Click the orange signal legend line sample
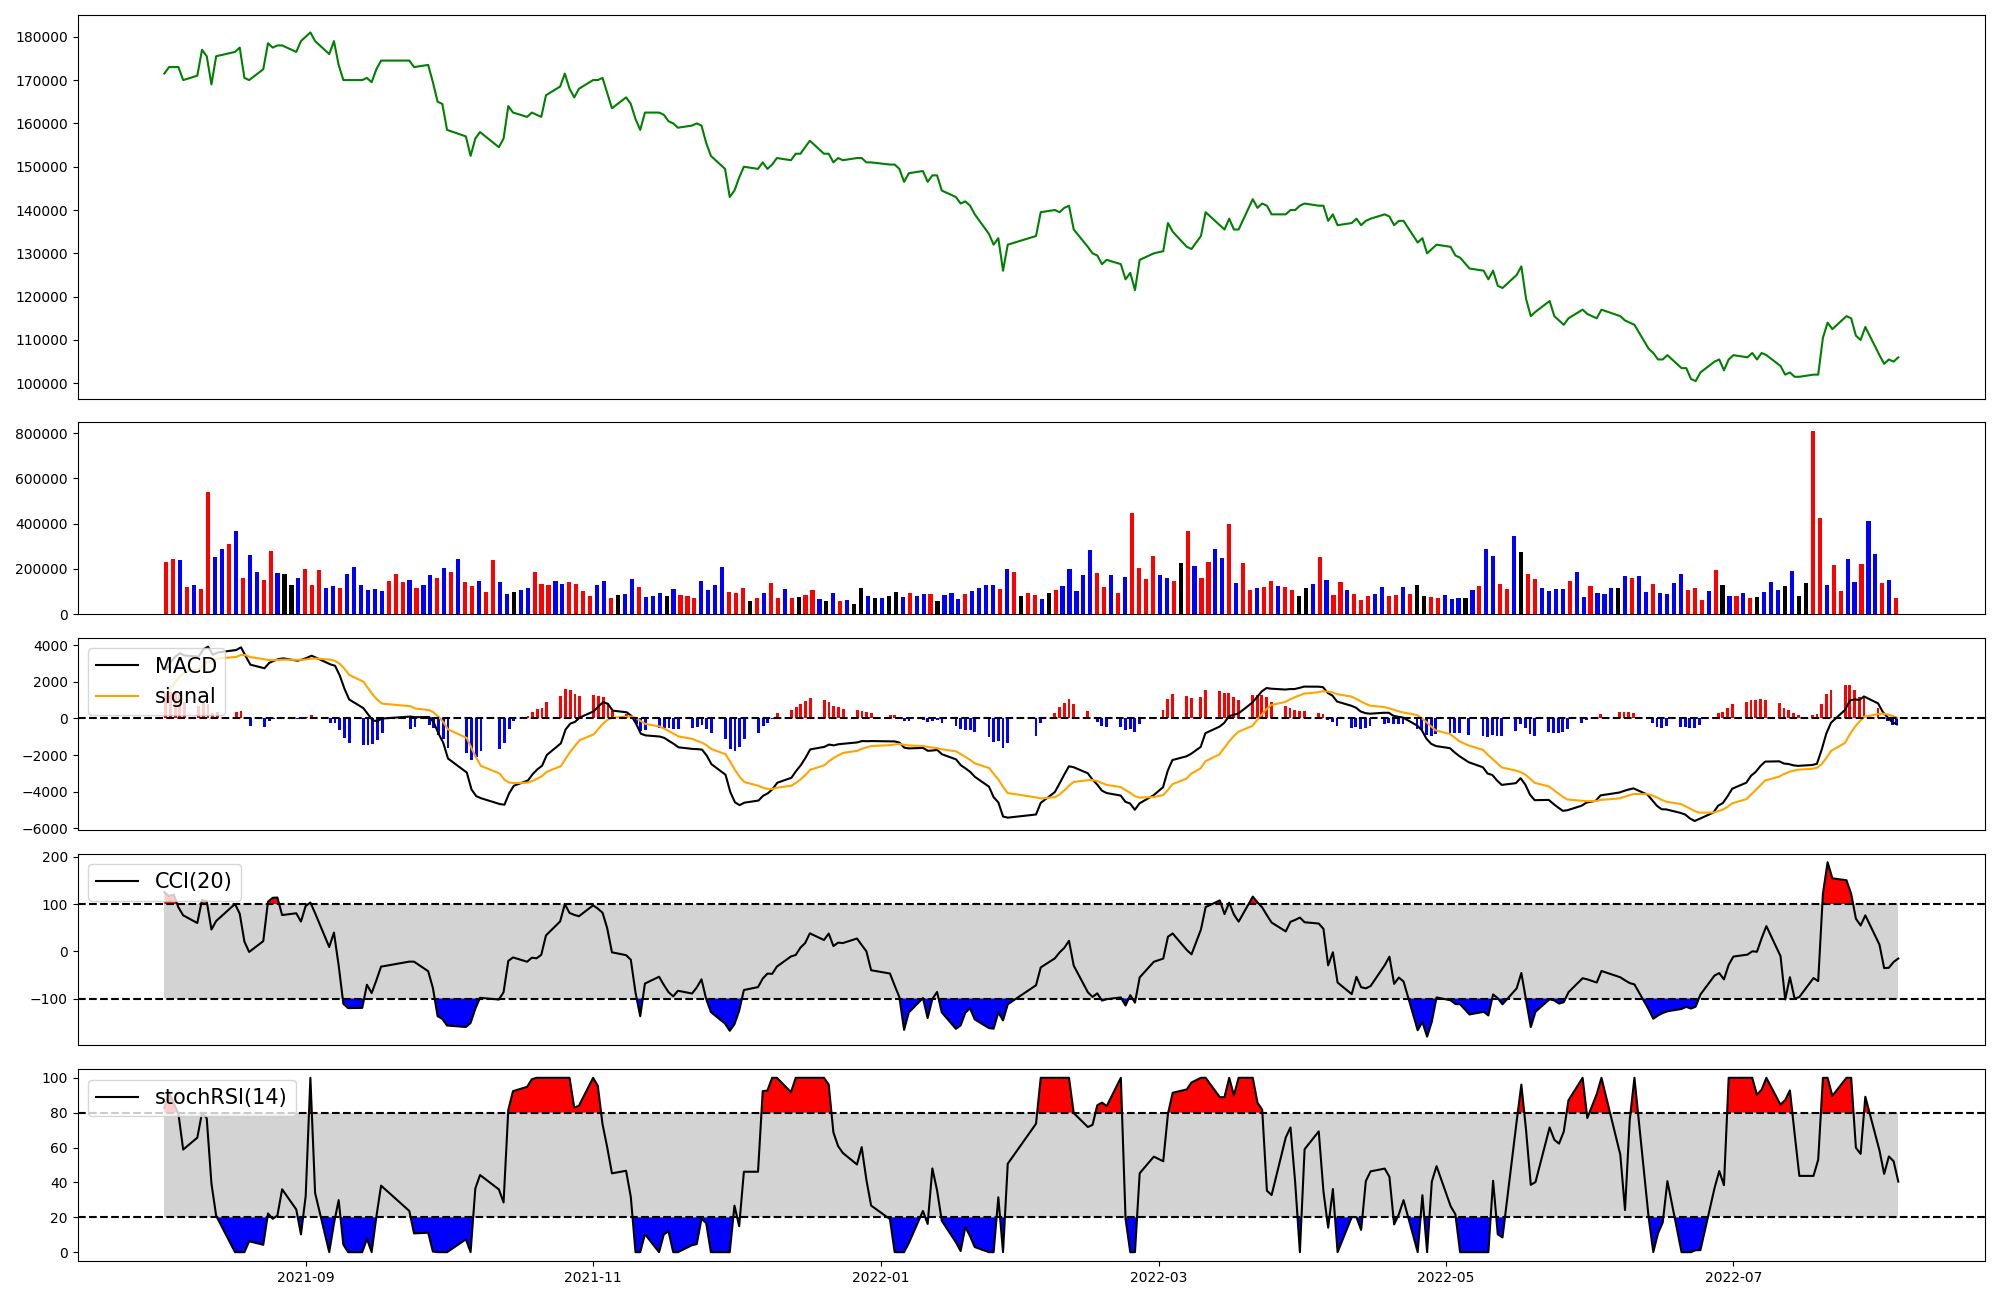The width and height of the screenshot is (2000, 1300). pyautogui.click(x=119, y=696)
